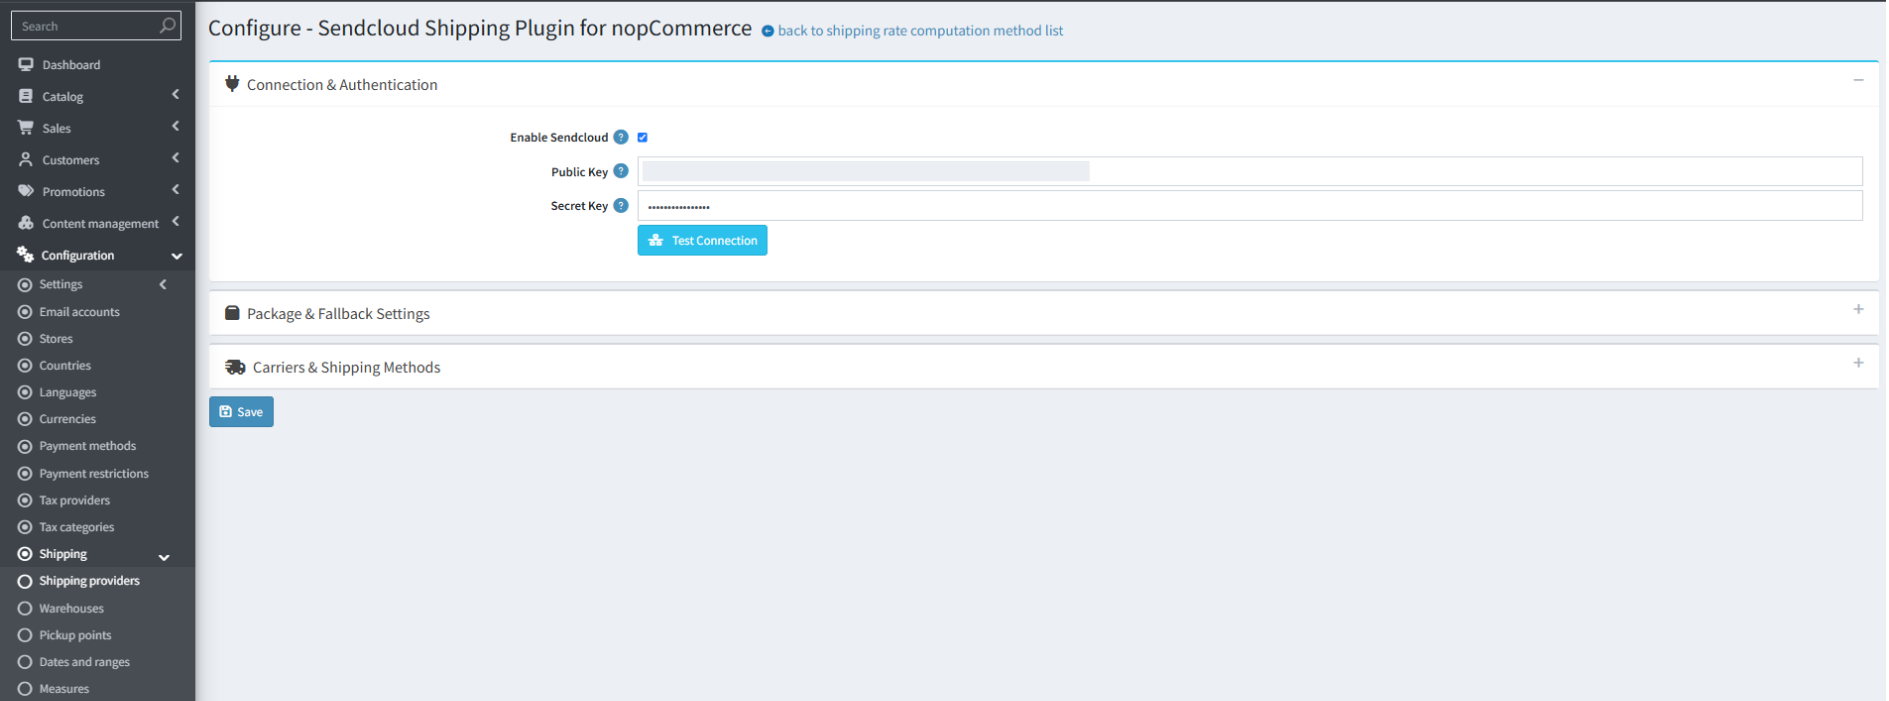
Task: Click the help icon next to Public Key
Action: click(x=621, y=171)
